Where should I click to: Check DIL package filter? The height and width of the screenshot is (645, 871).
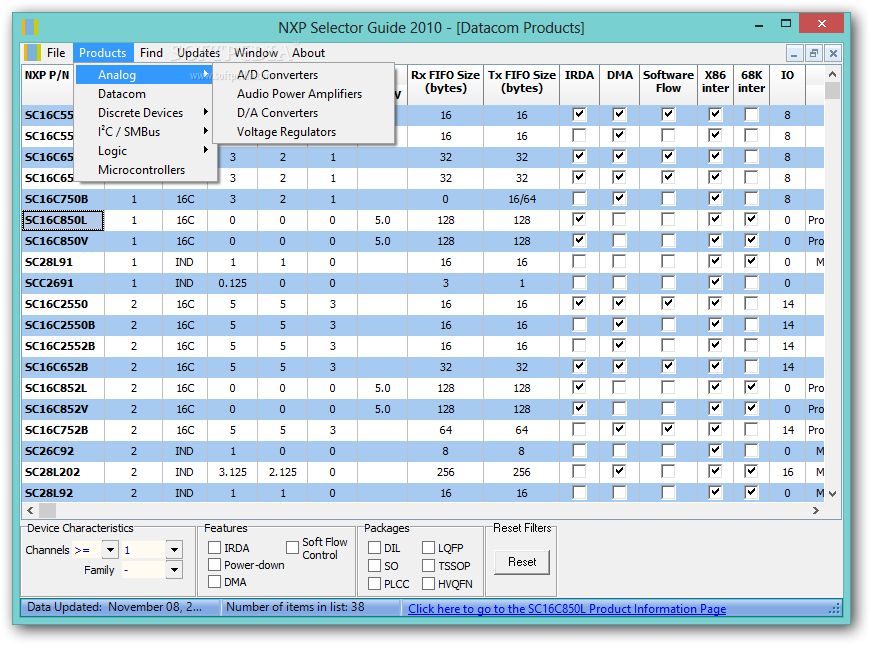(x=374, y=548)
